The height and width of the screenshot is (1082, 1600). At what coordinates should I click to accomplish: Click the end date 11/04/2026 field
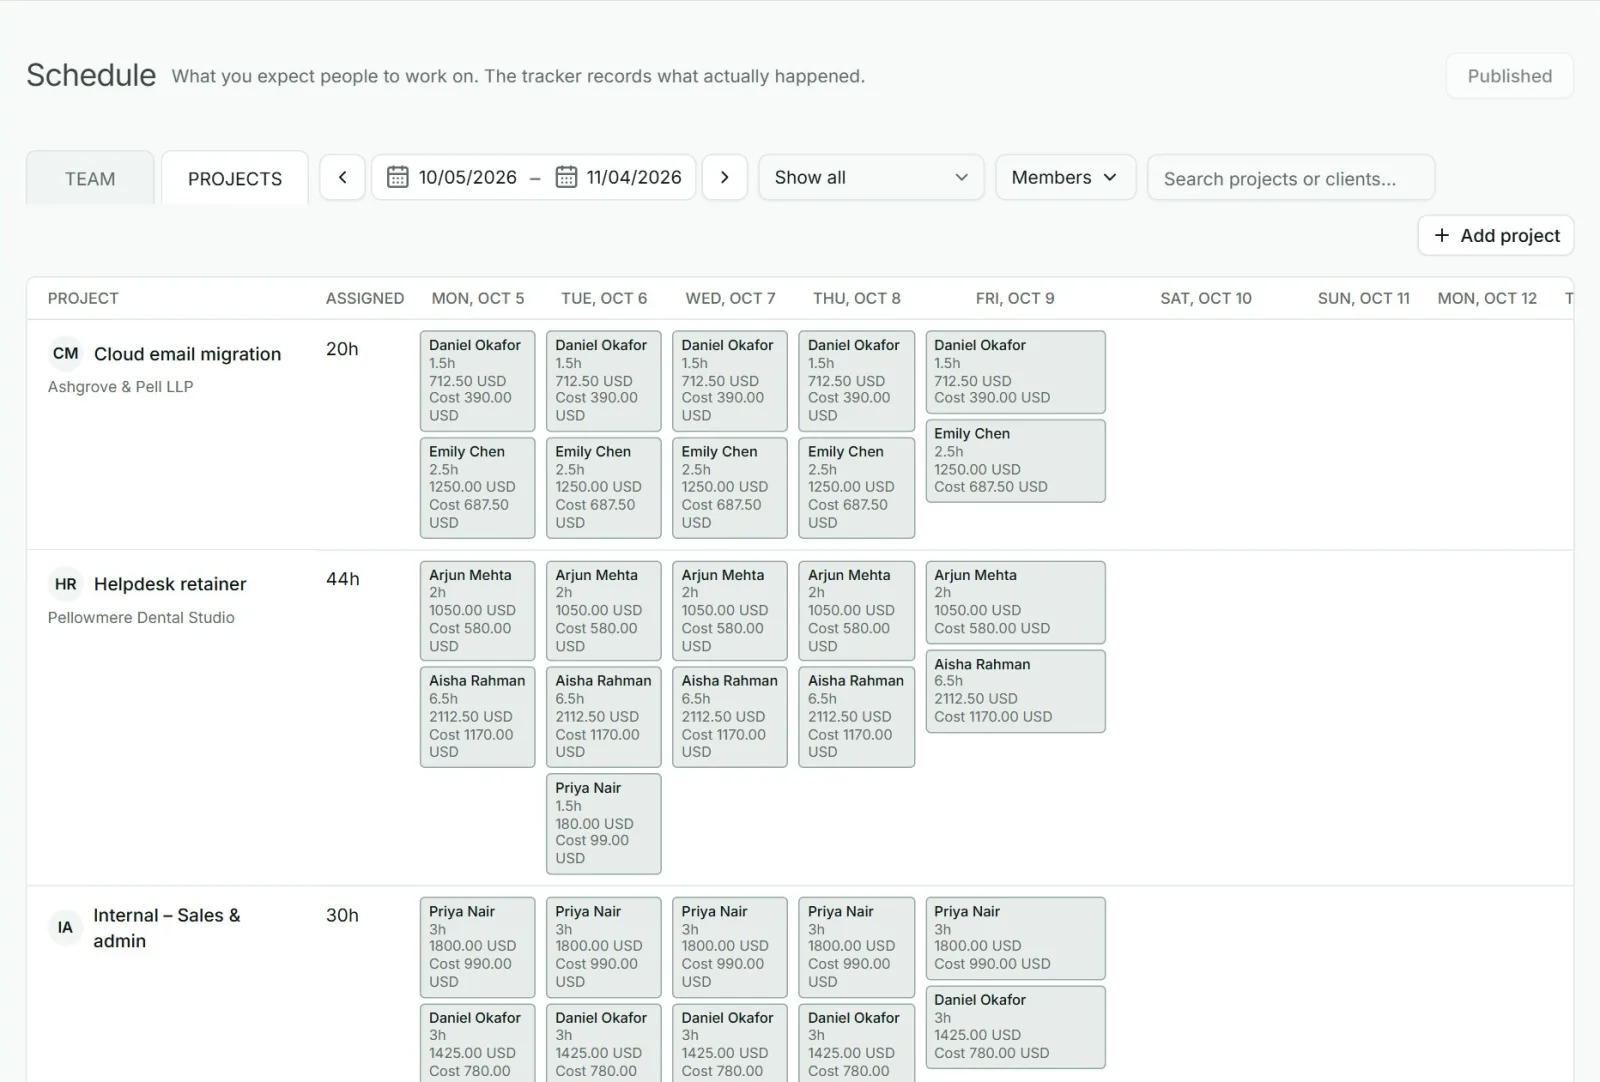click(x=634, y=177)
